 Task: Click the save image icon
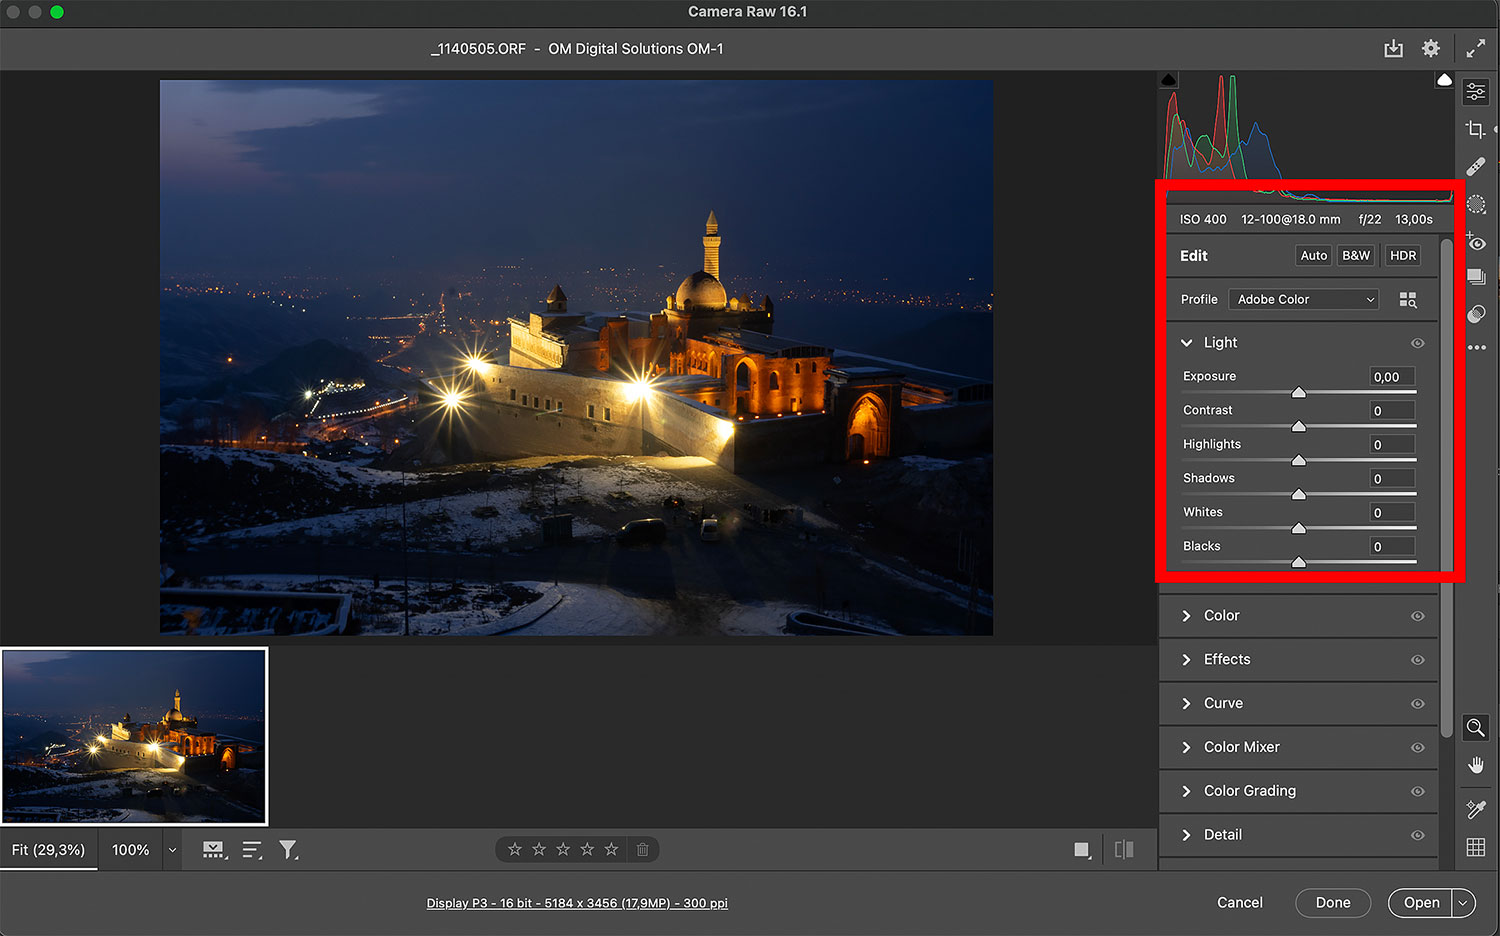pos(1393,49)
